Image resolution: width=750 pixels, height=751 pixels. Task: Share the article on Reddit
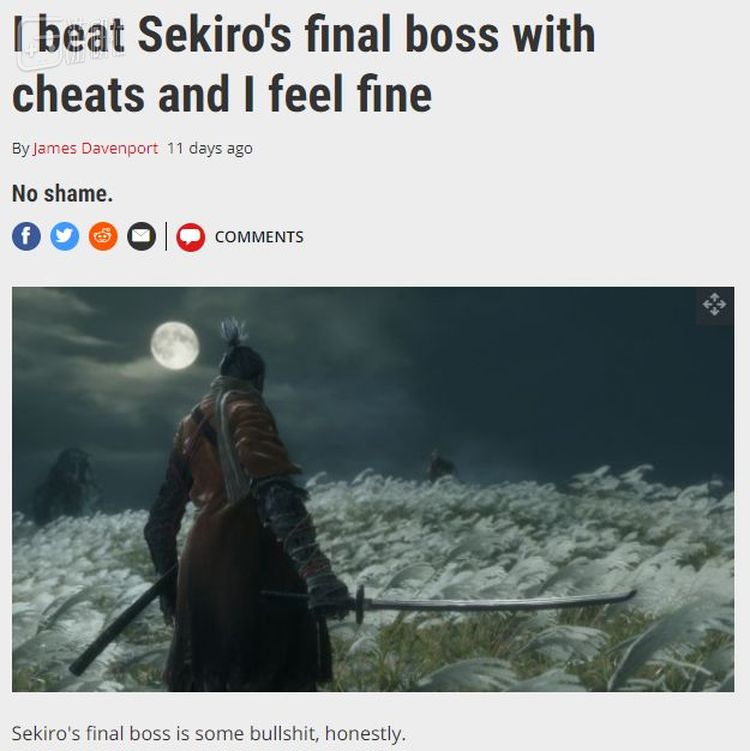pos(103,236)
